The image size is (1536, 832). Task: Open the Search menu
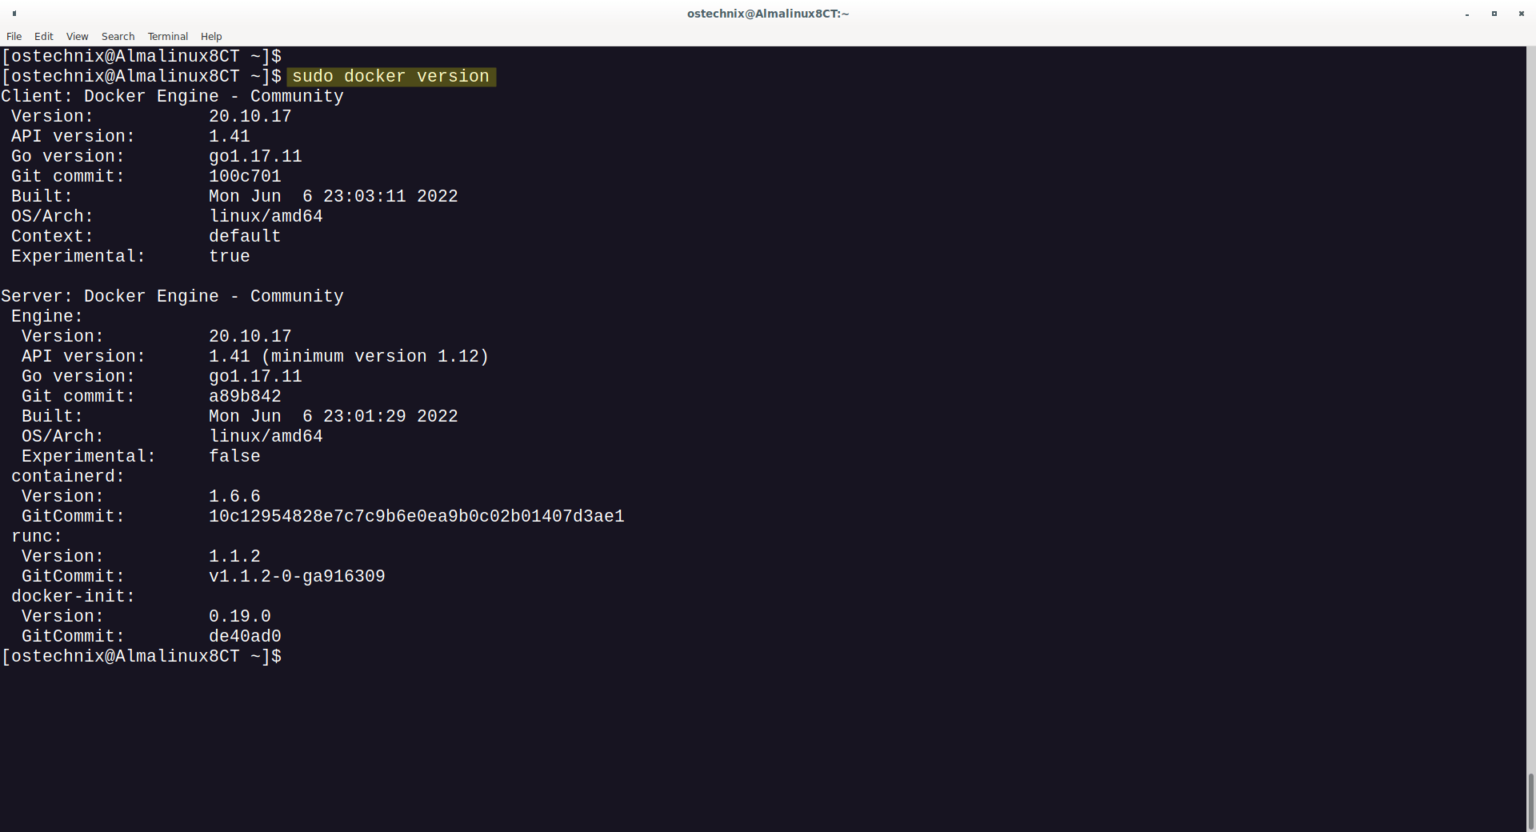tap(118, 36)
